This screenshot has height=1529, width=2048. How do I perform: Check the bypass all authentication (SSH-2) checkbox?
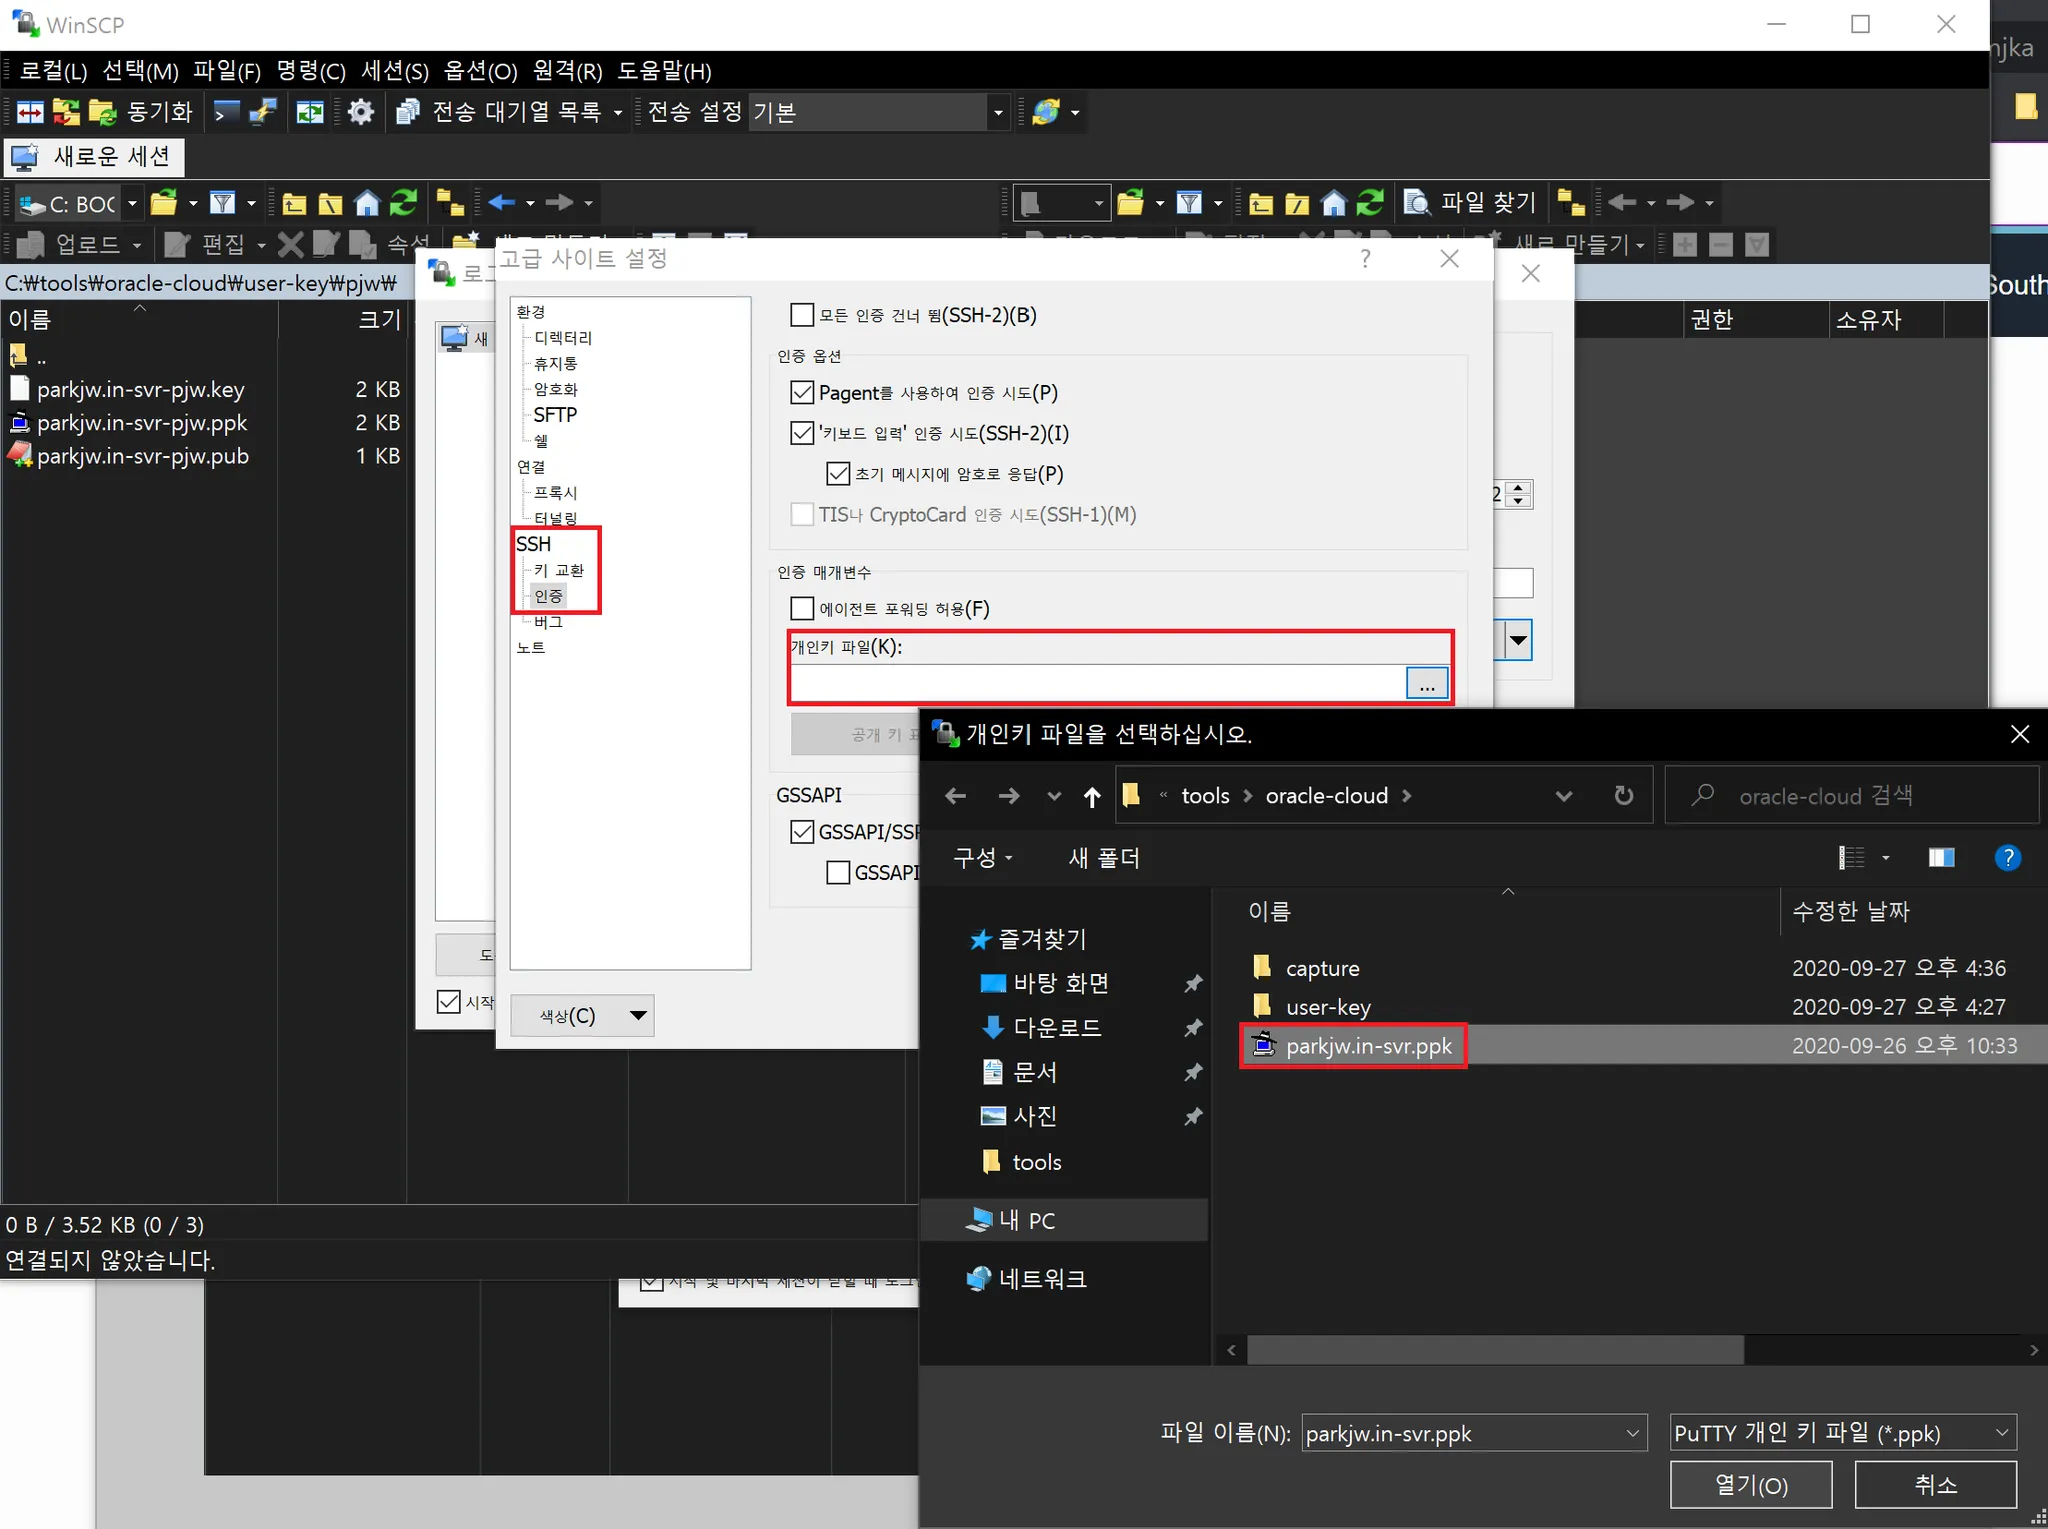802,315
